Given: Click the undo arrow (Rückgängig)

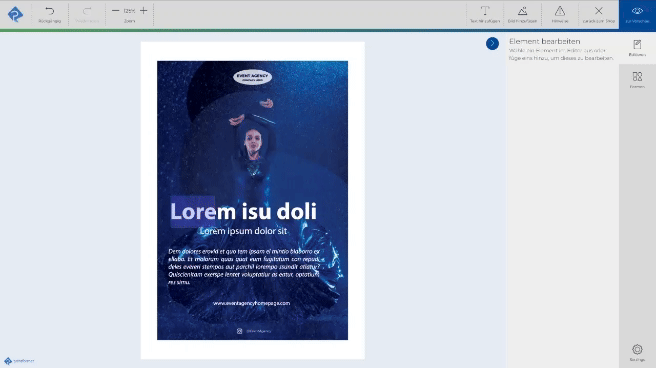Looking at the screenshot, I should [x=50, y=14].
